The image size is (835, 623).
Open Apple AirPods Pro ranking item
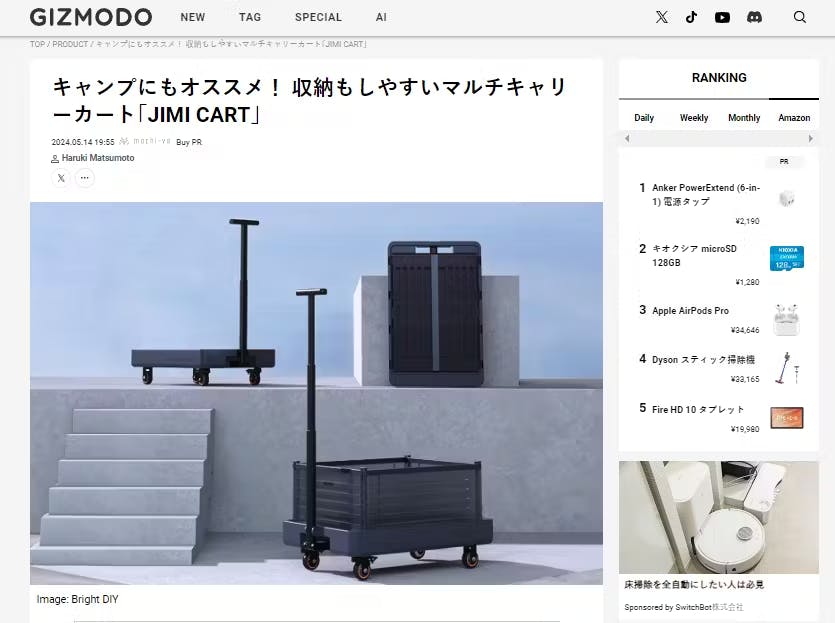[x=690, y=311]
